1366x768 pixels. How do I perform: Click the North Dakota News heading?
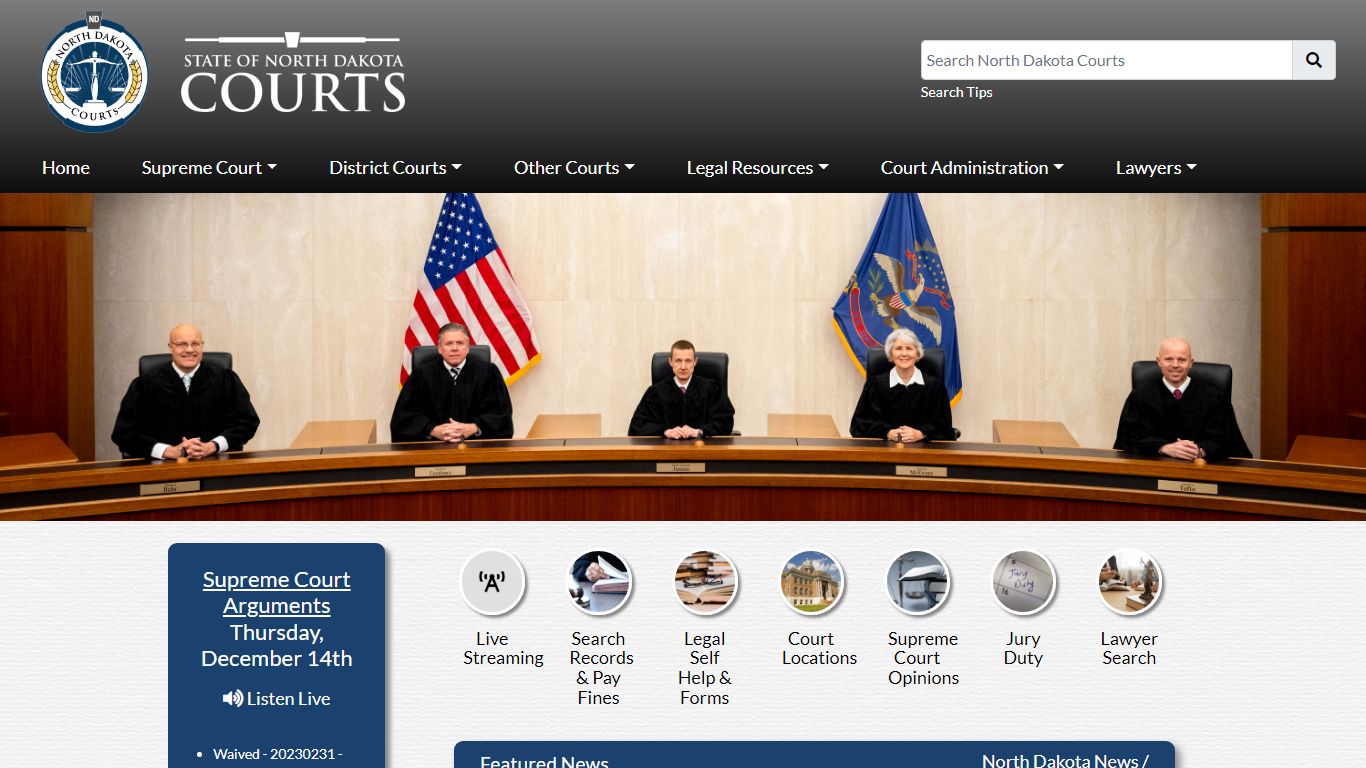1064,760
